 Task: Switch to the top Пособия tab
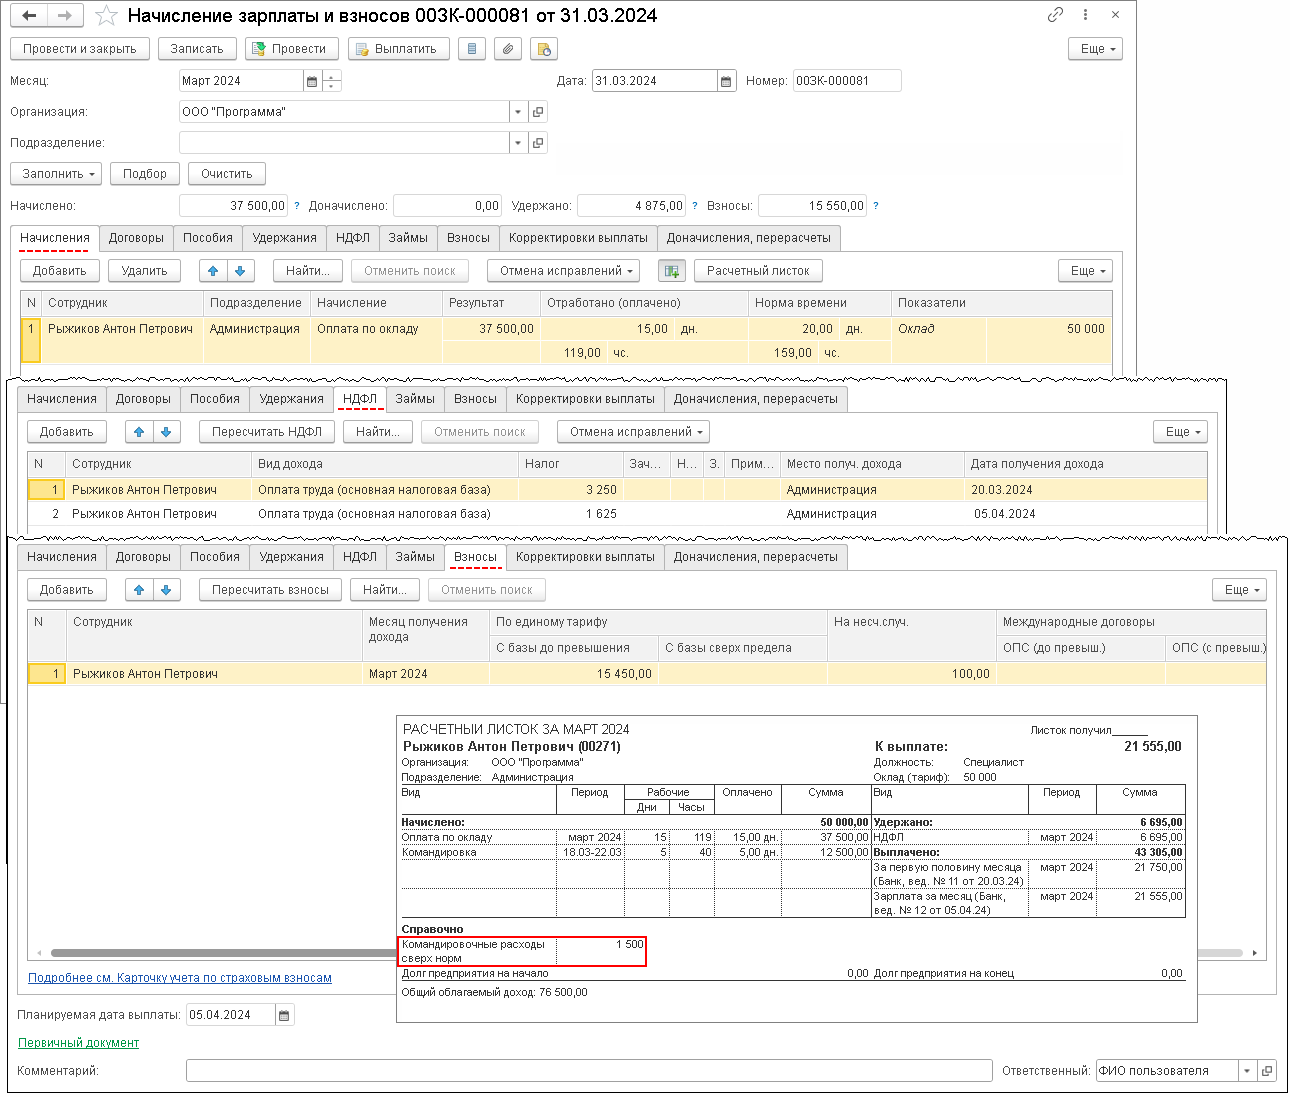click(208, 238)
